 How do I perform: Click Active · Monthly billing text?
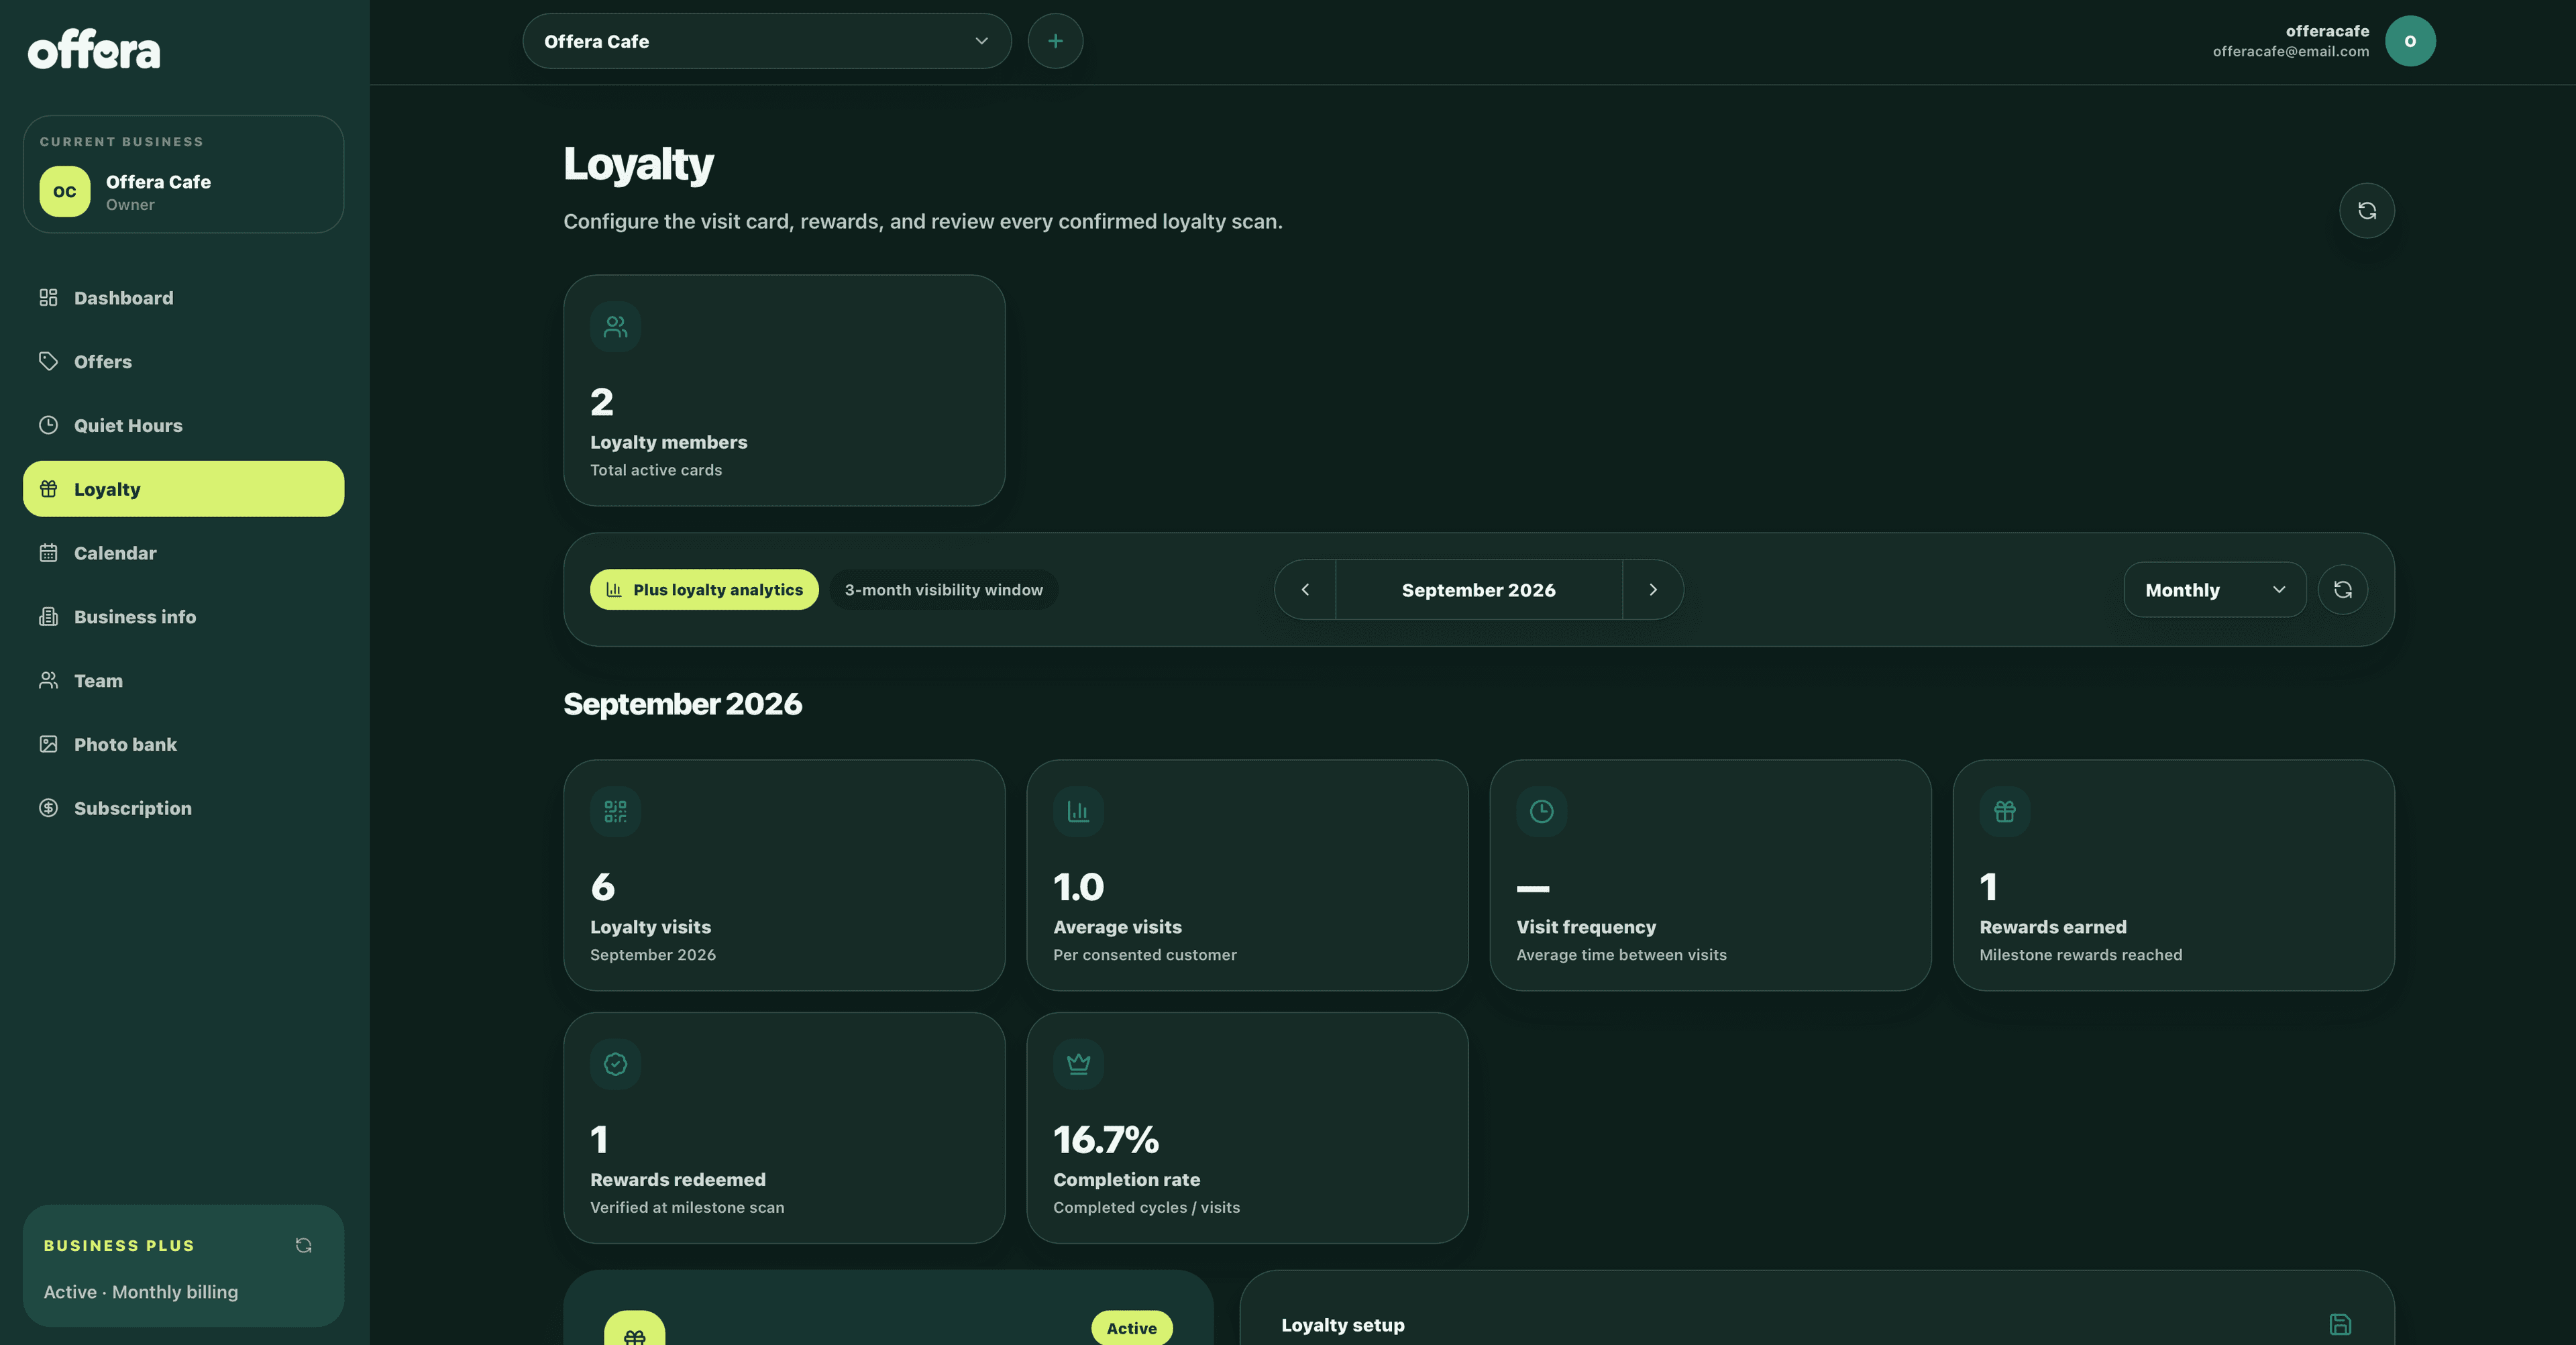(141, 1292)
